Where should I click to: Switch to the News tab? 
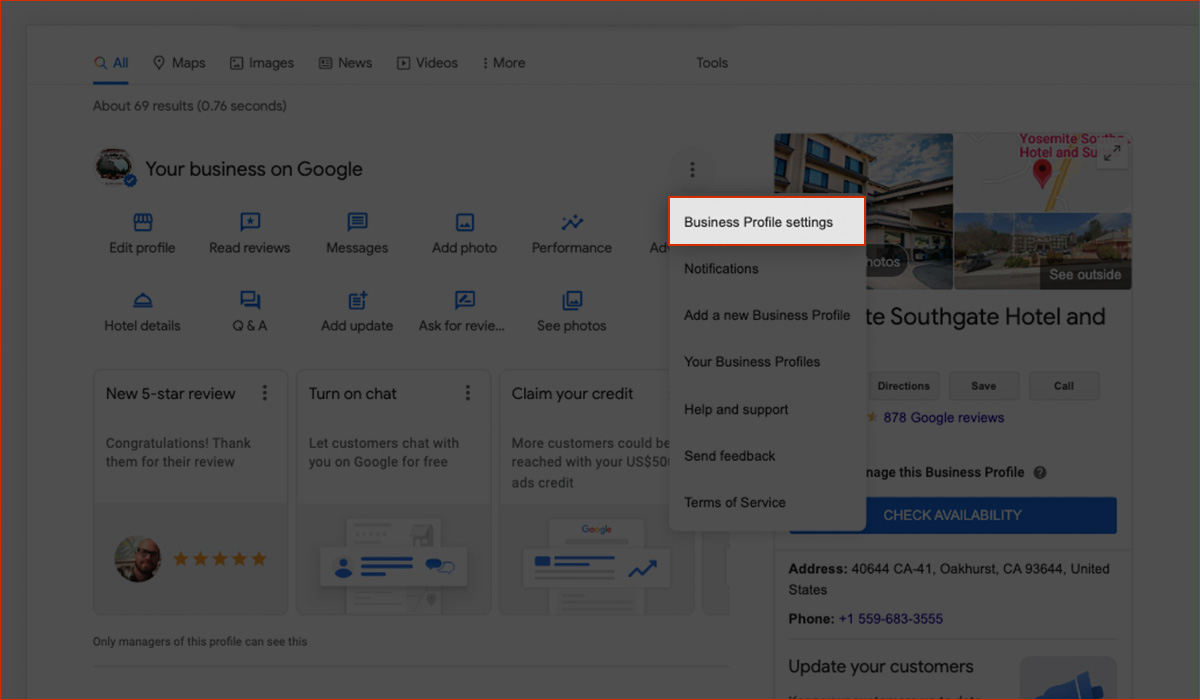coord(345,63)
